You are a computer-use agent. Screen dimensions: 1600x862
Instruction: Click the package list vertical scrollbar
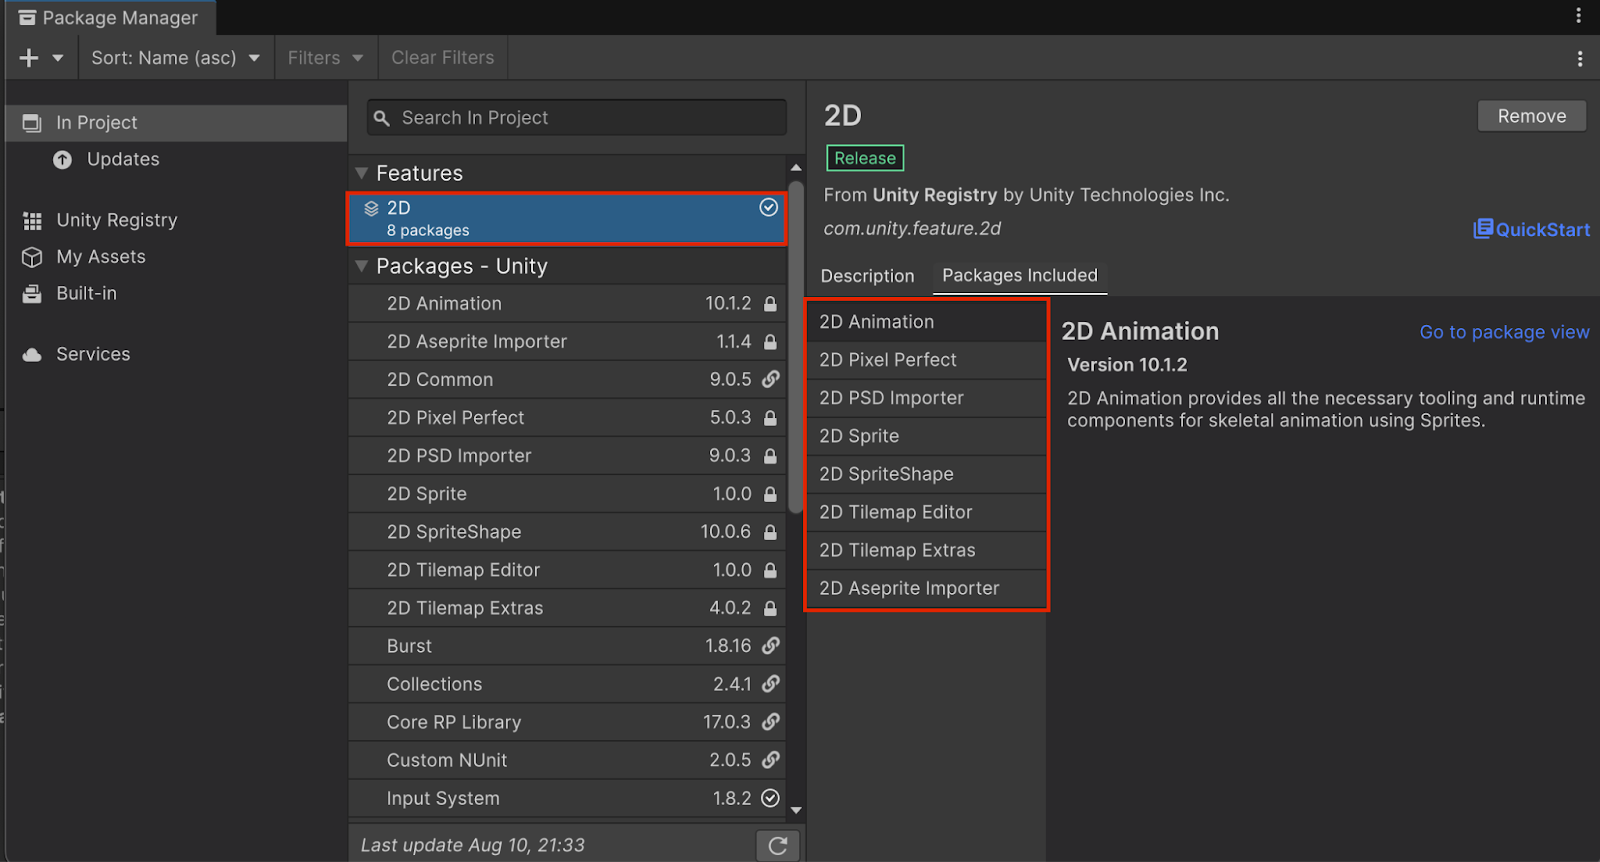796,345
